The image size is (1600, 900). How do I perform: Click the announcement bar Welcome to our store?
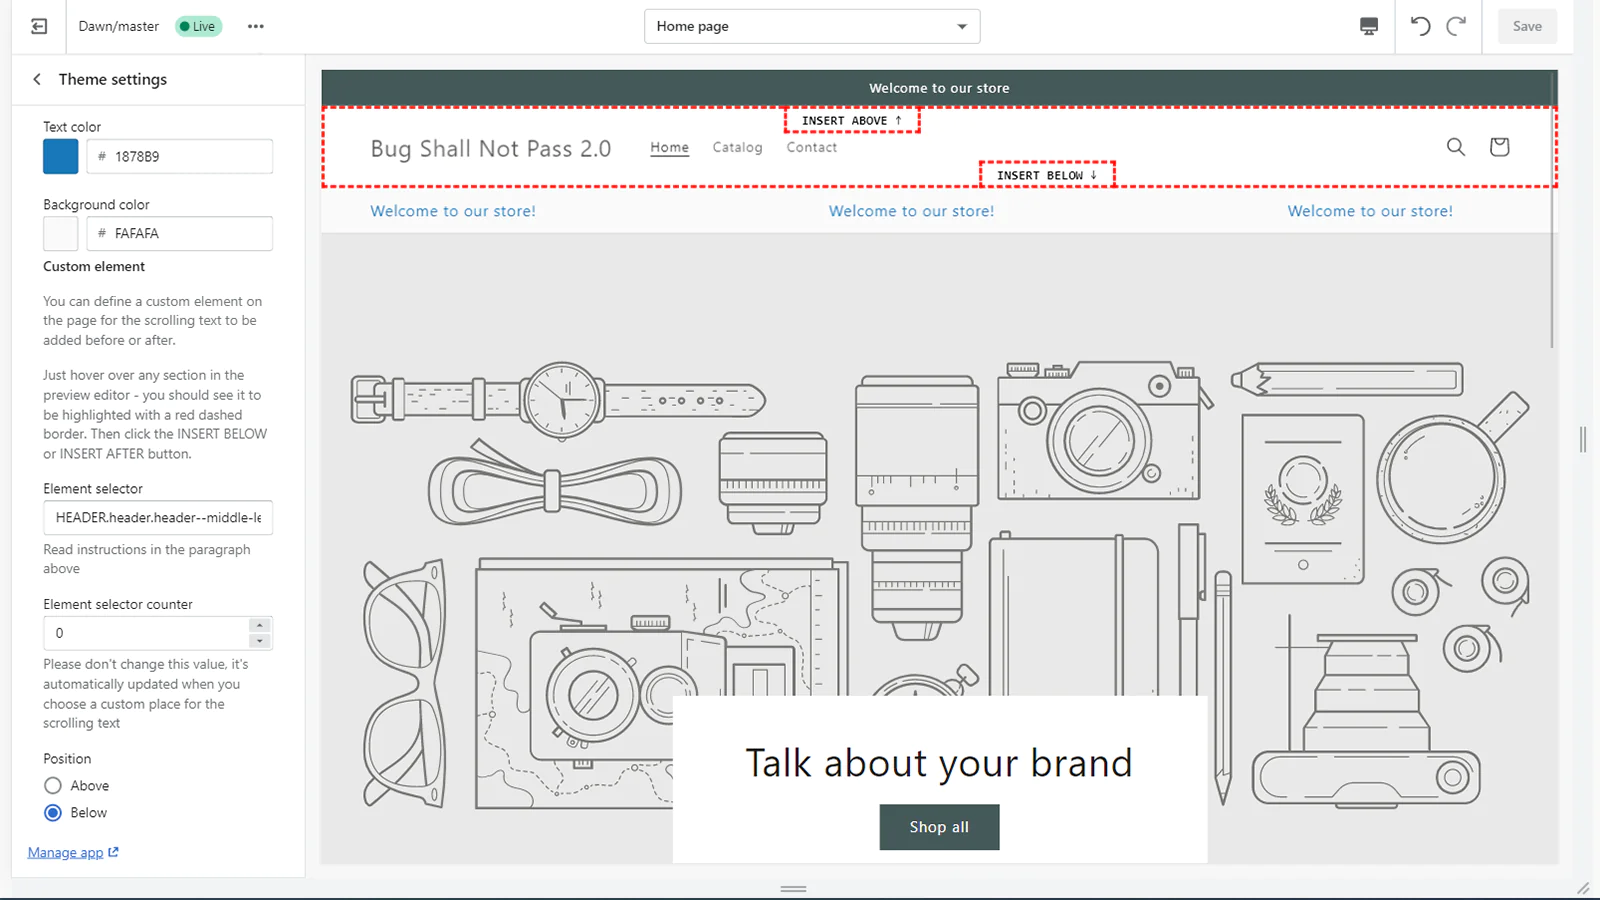[x=939, y=88]
